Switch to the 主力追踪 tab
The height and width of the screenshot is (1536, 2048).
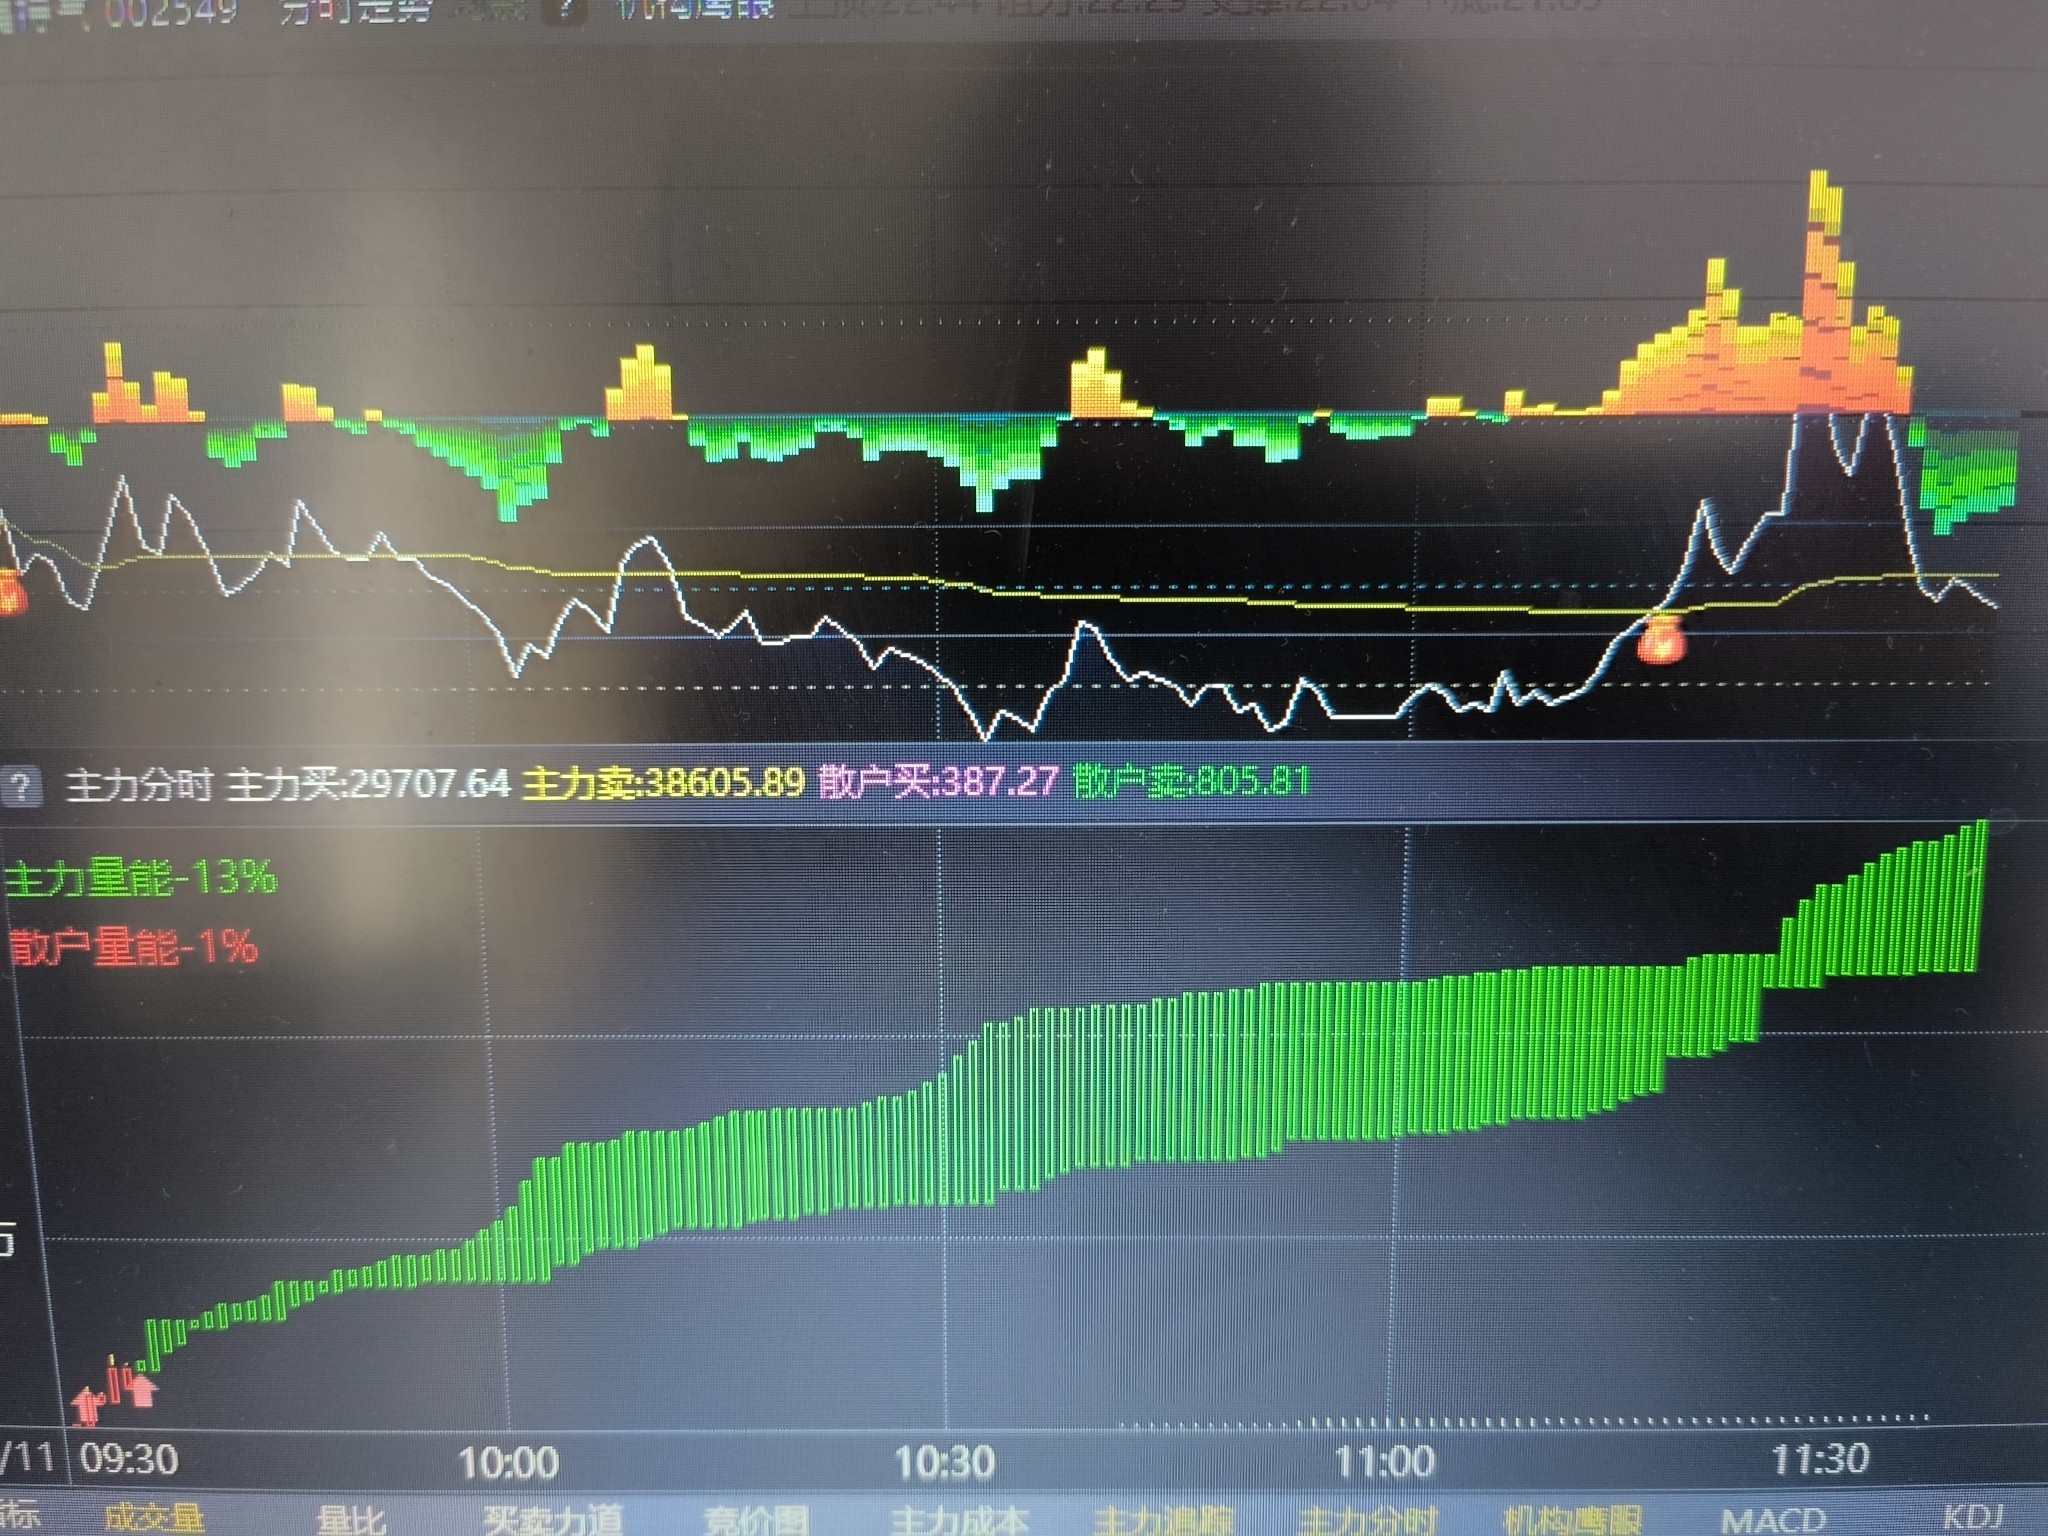pos(1163,1520)
